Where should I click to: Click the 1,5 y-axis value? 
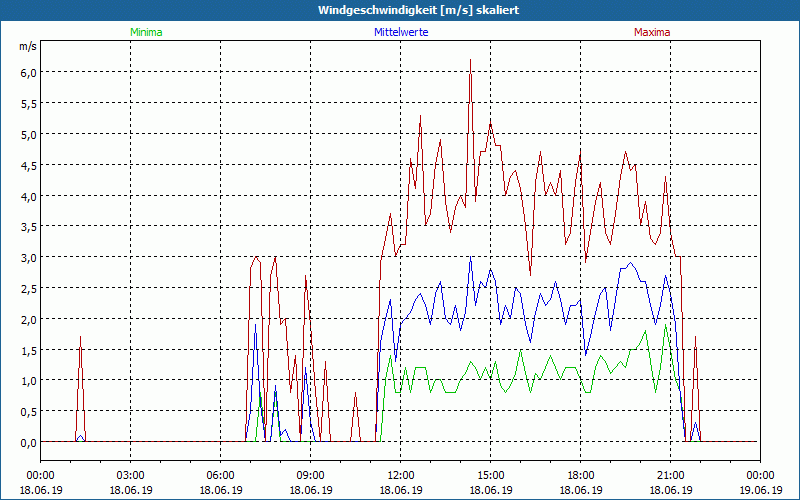[x=29, y=350]
